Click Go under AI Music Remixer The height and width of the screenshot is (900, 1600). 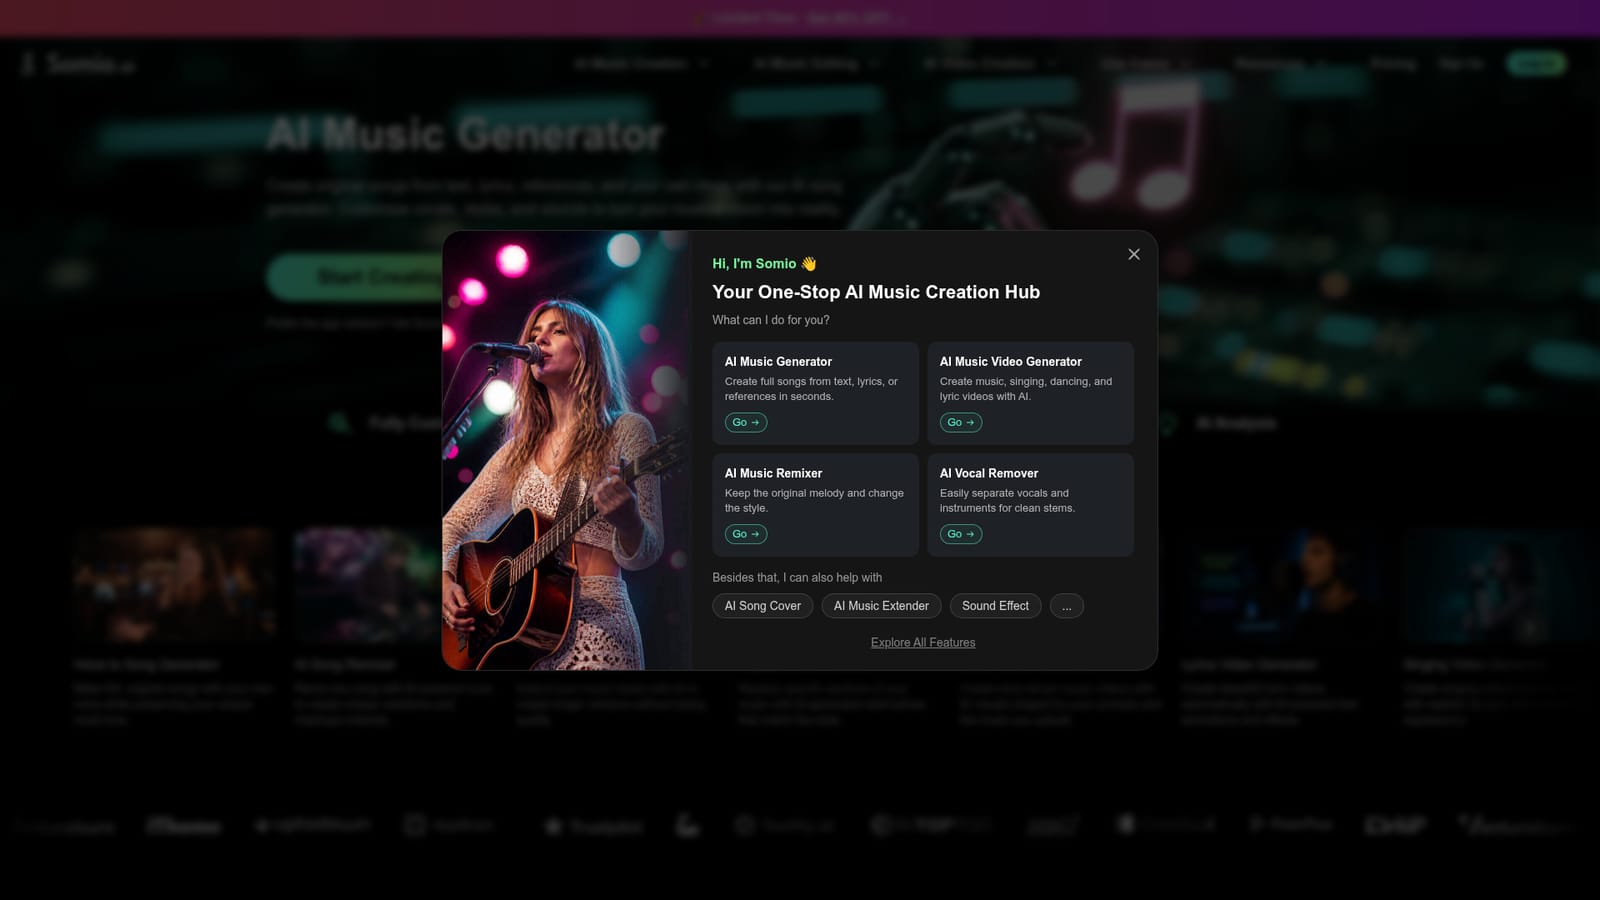tap(746, 534)
